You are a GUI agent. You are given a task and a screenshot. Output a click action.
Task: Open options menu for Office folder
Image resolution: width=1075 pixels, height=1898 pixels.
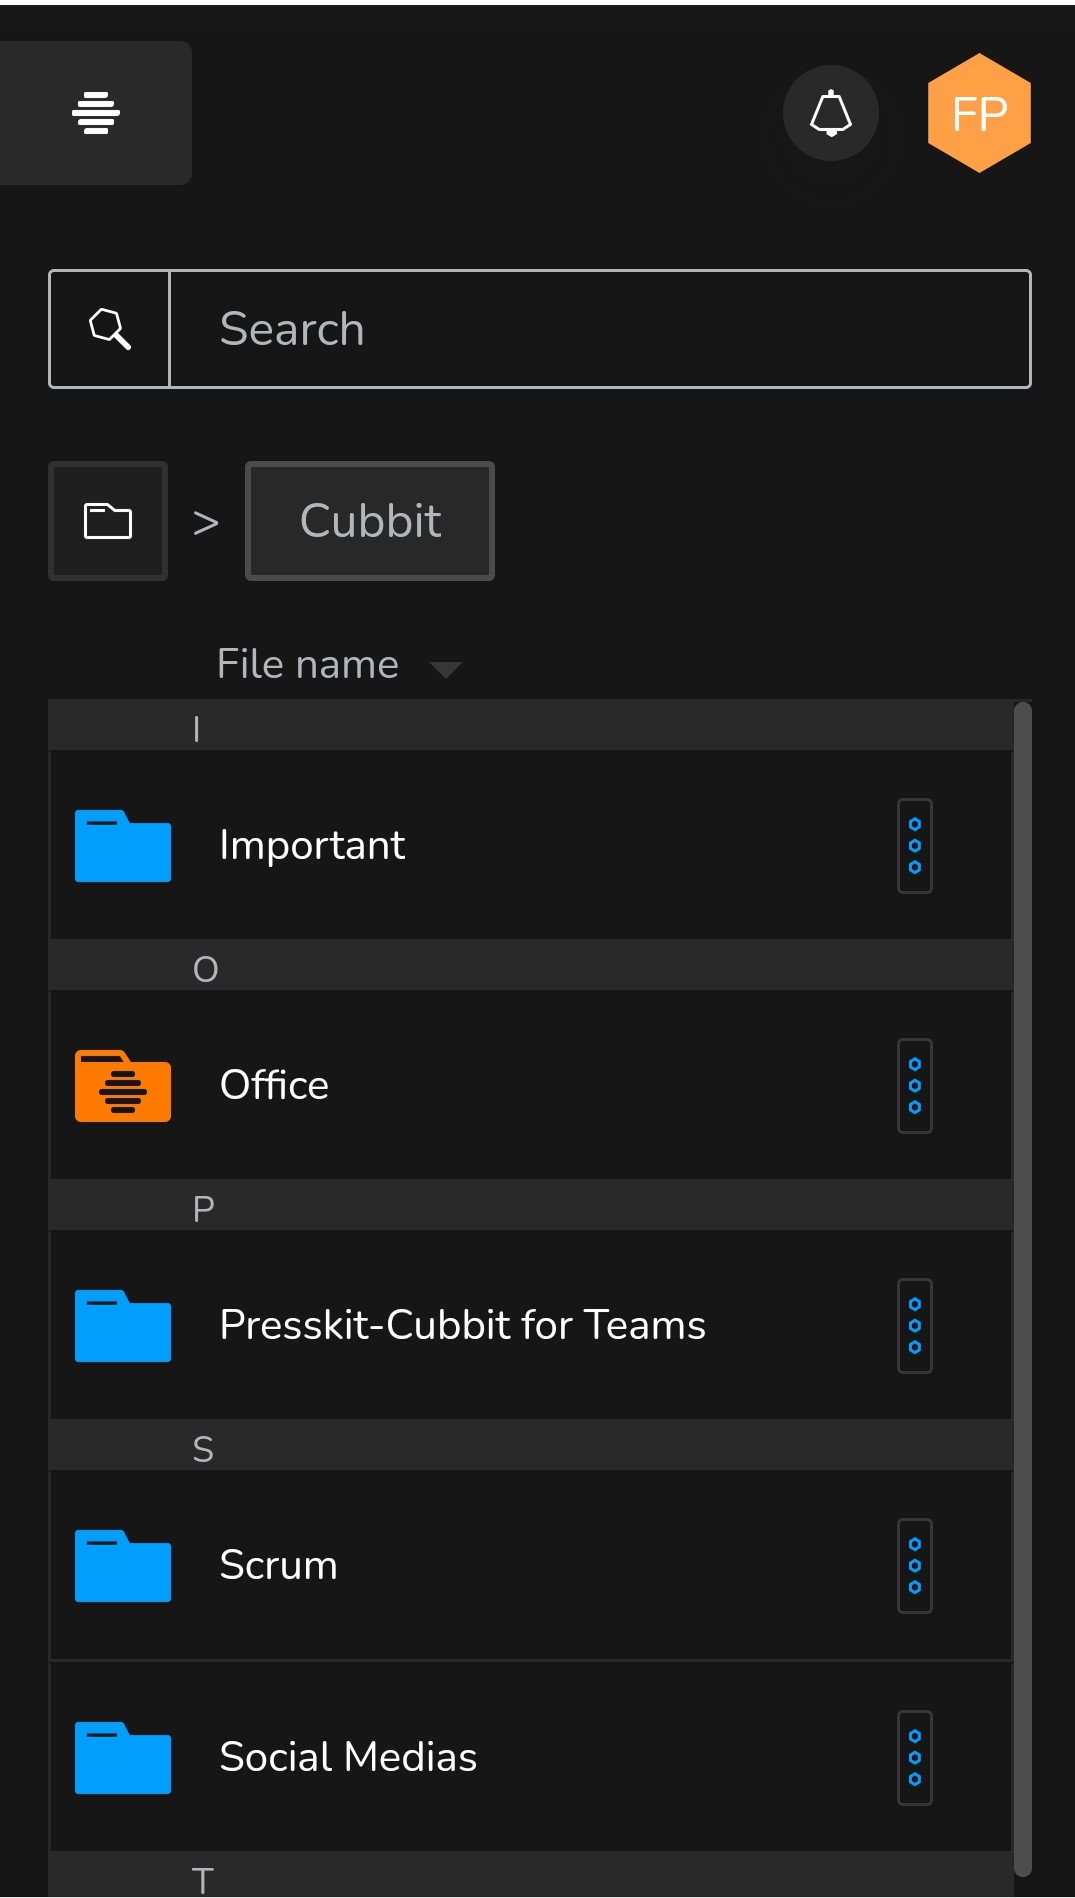pos(914,1086)
